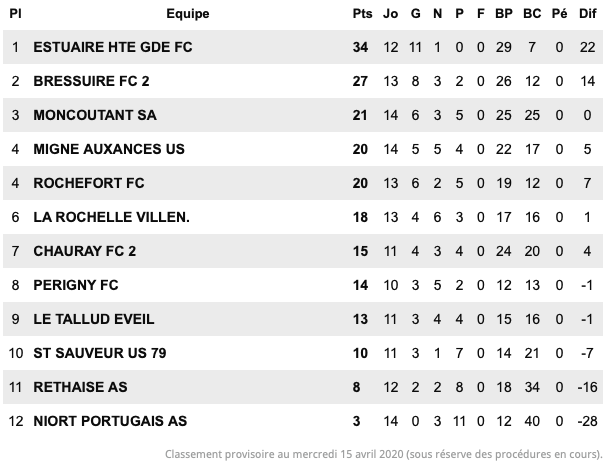Click the Jo column header
This screenshot has height=466, width=606.
[390, 14]
